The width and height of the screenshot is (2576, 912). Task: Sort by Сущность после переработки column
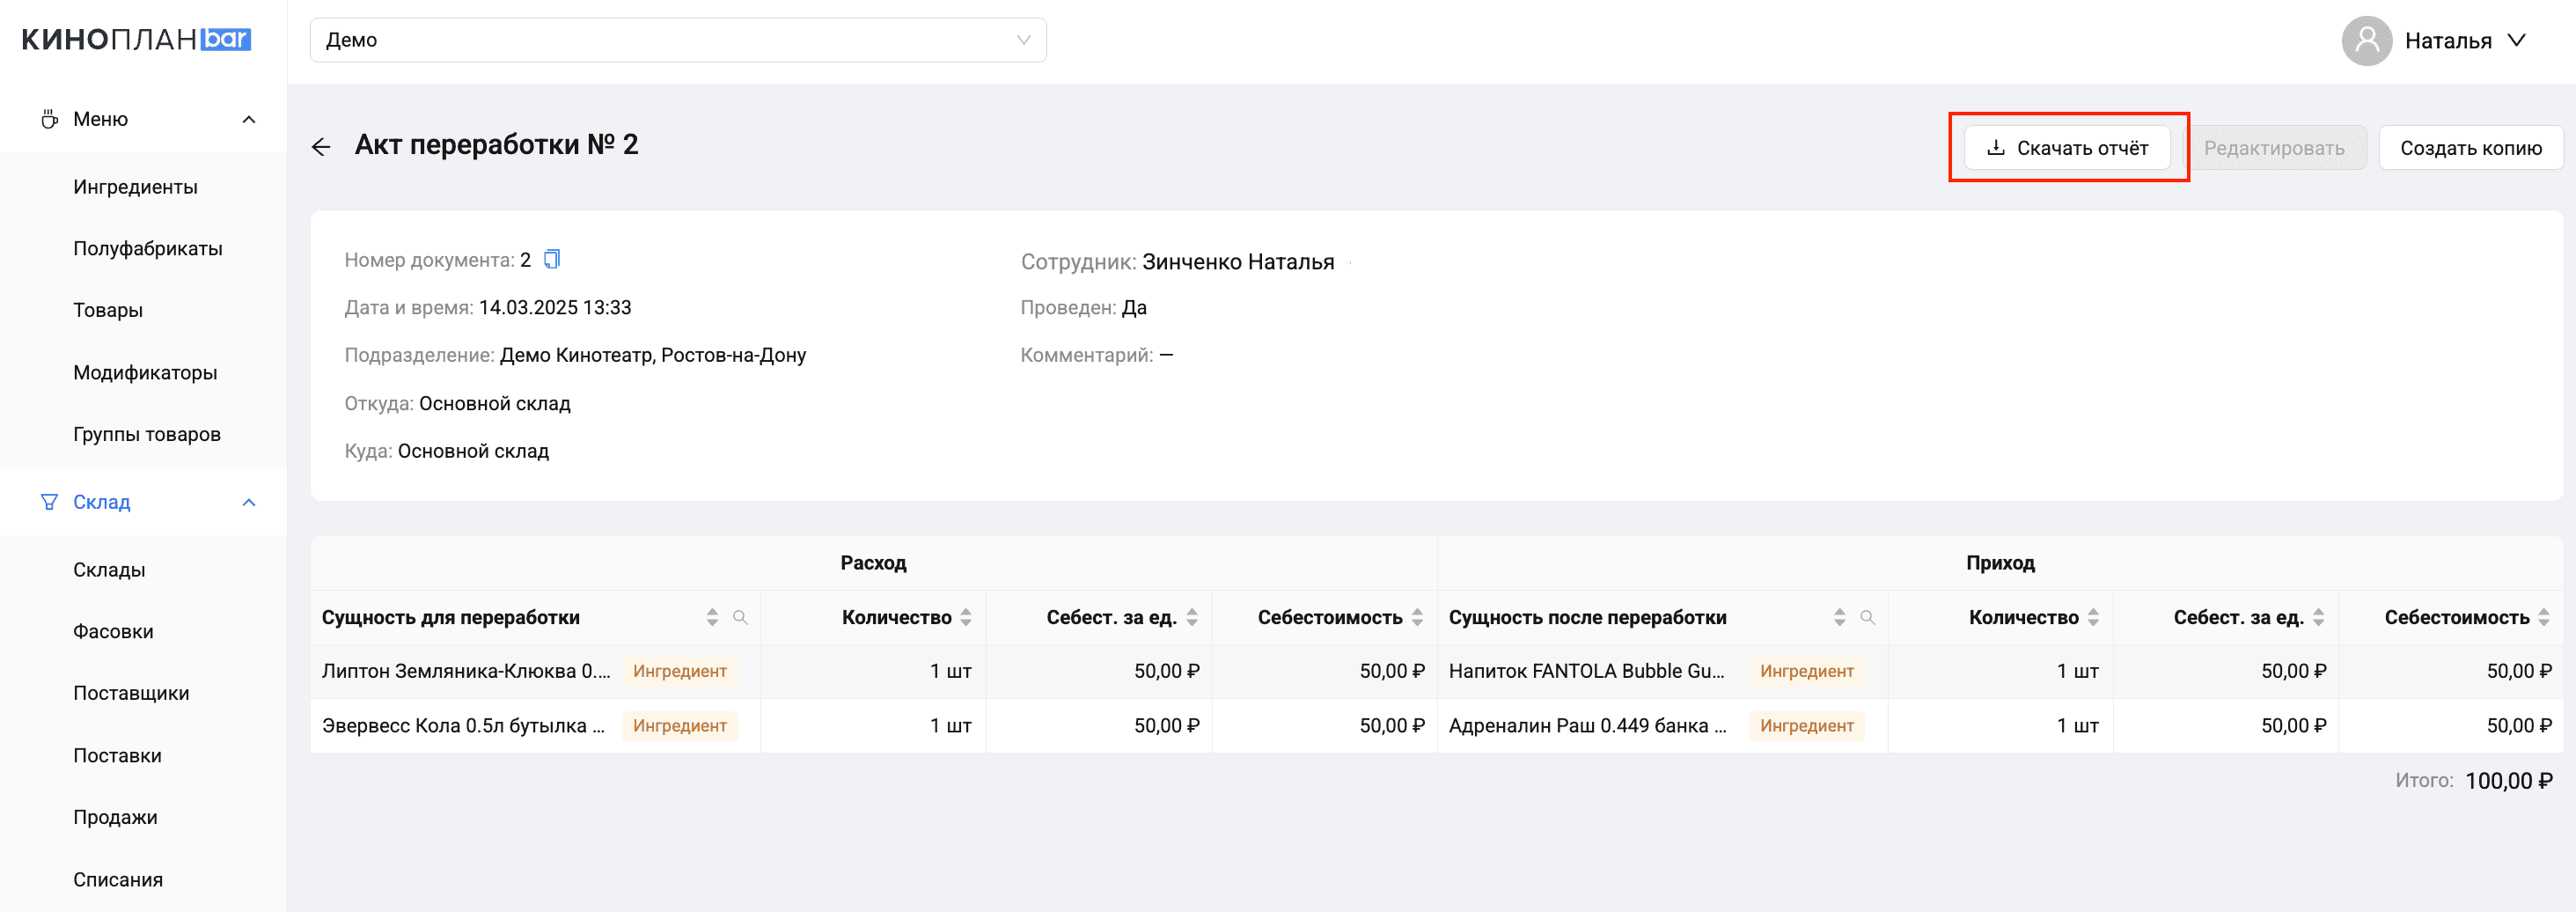[1839, 617]
